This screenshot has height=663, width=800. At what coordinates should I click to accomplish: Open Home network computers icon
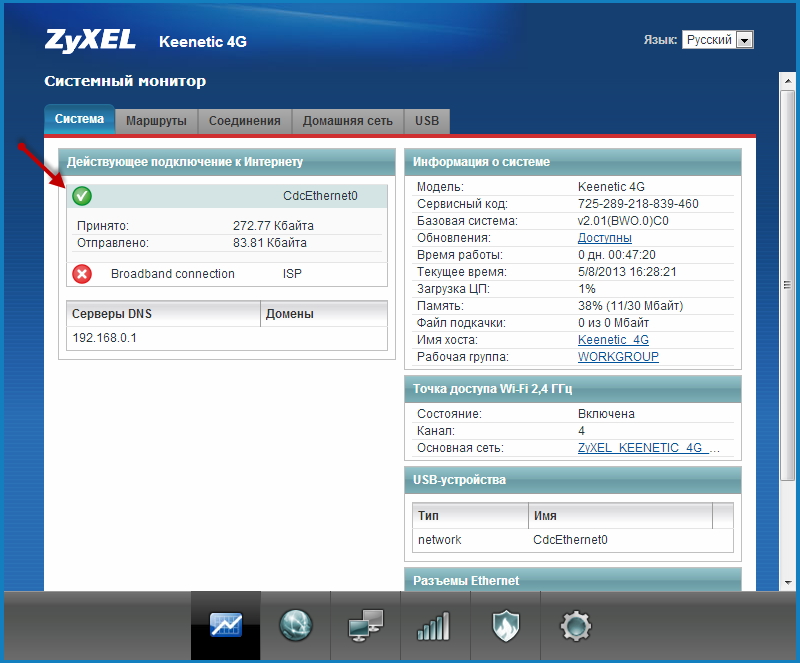click(365, 627)
